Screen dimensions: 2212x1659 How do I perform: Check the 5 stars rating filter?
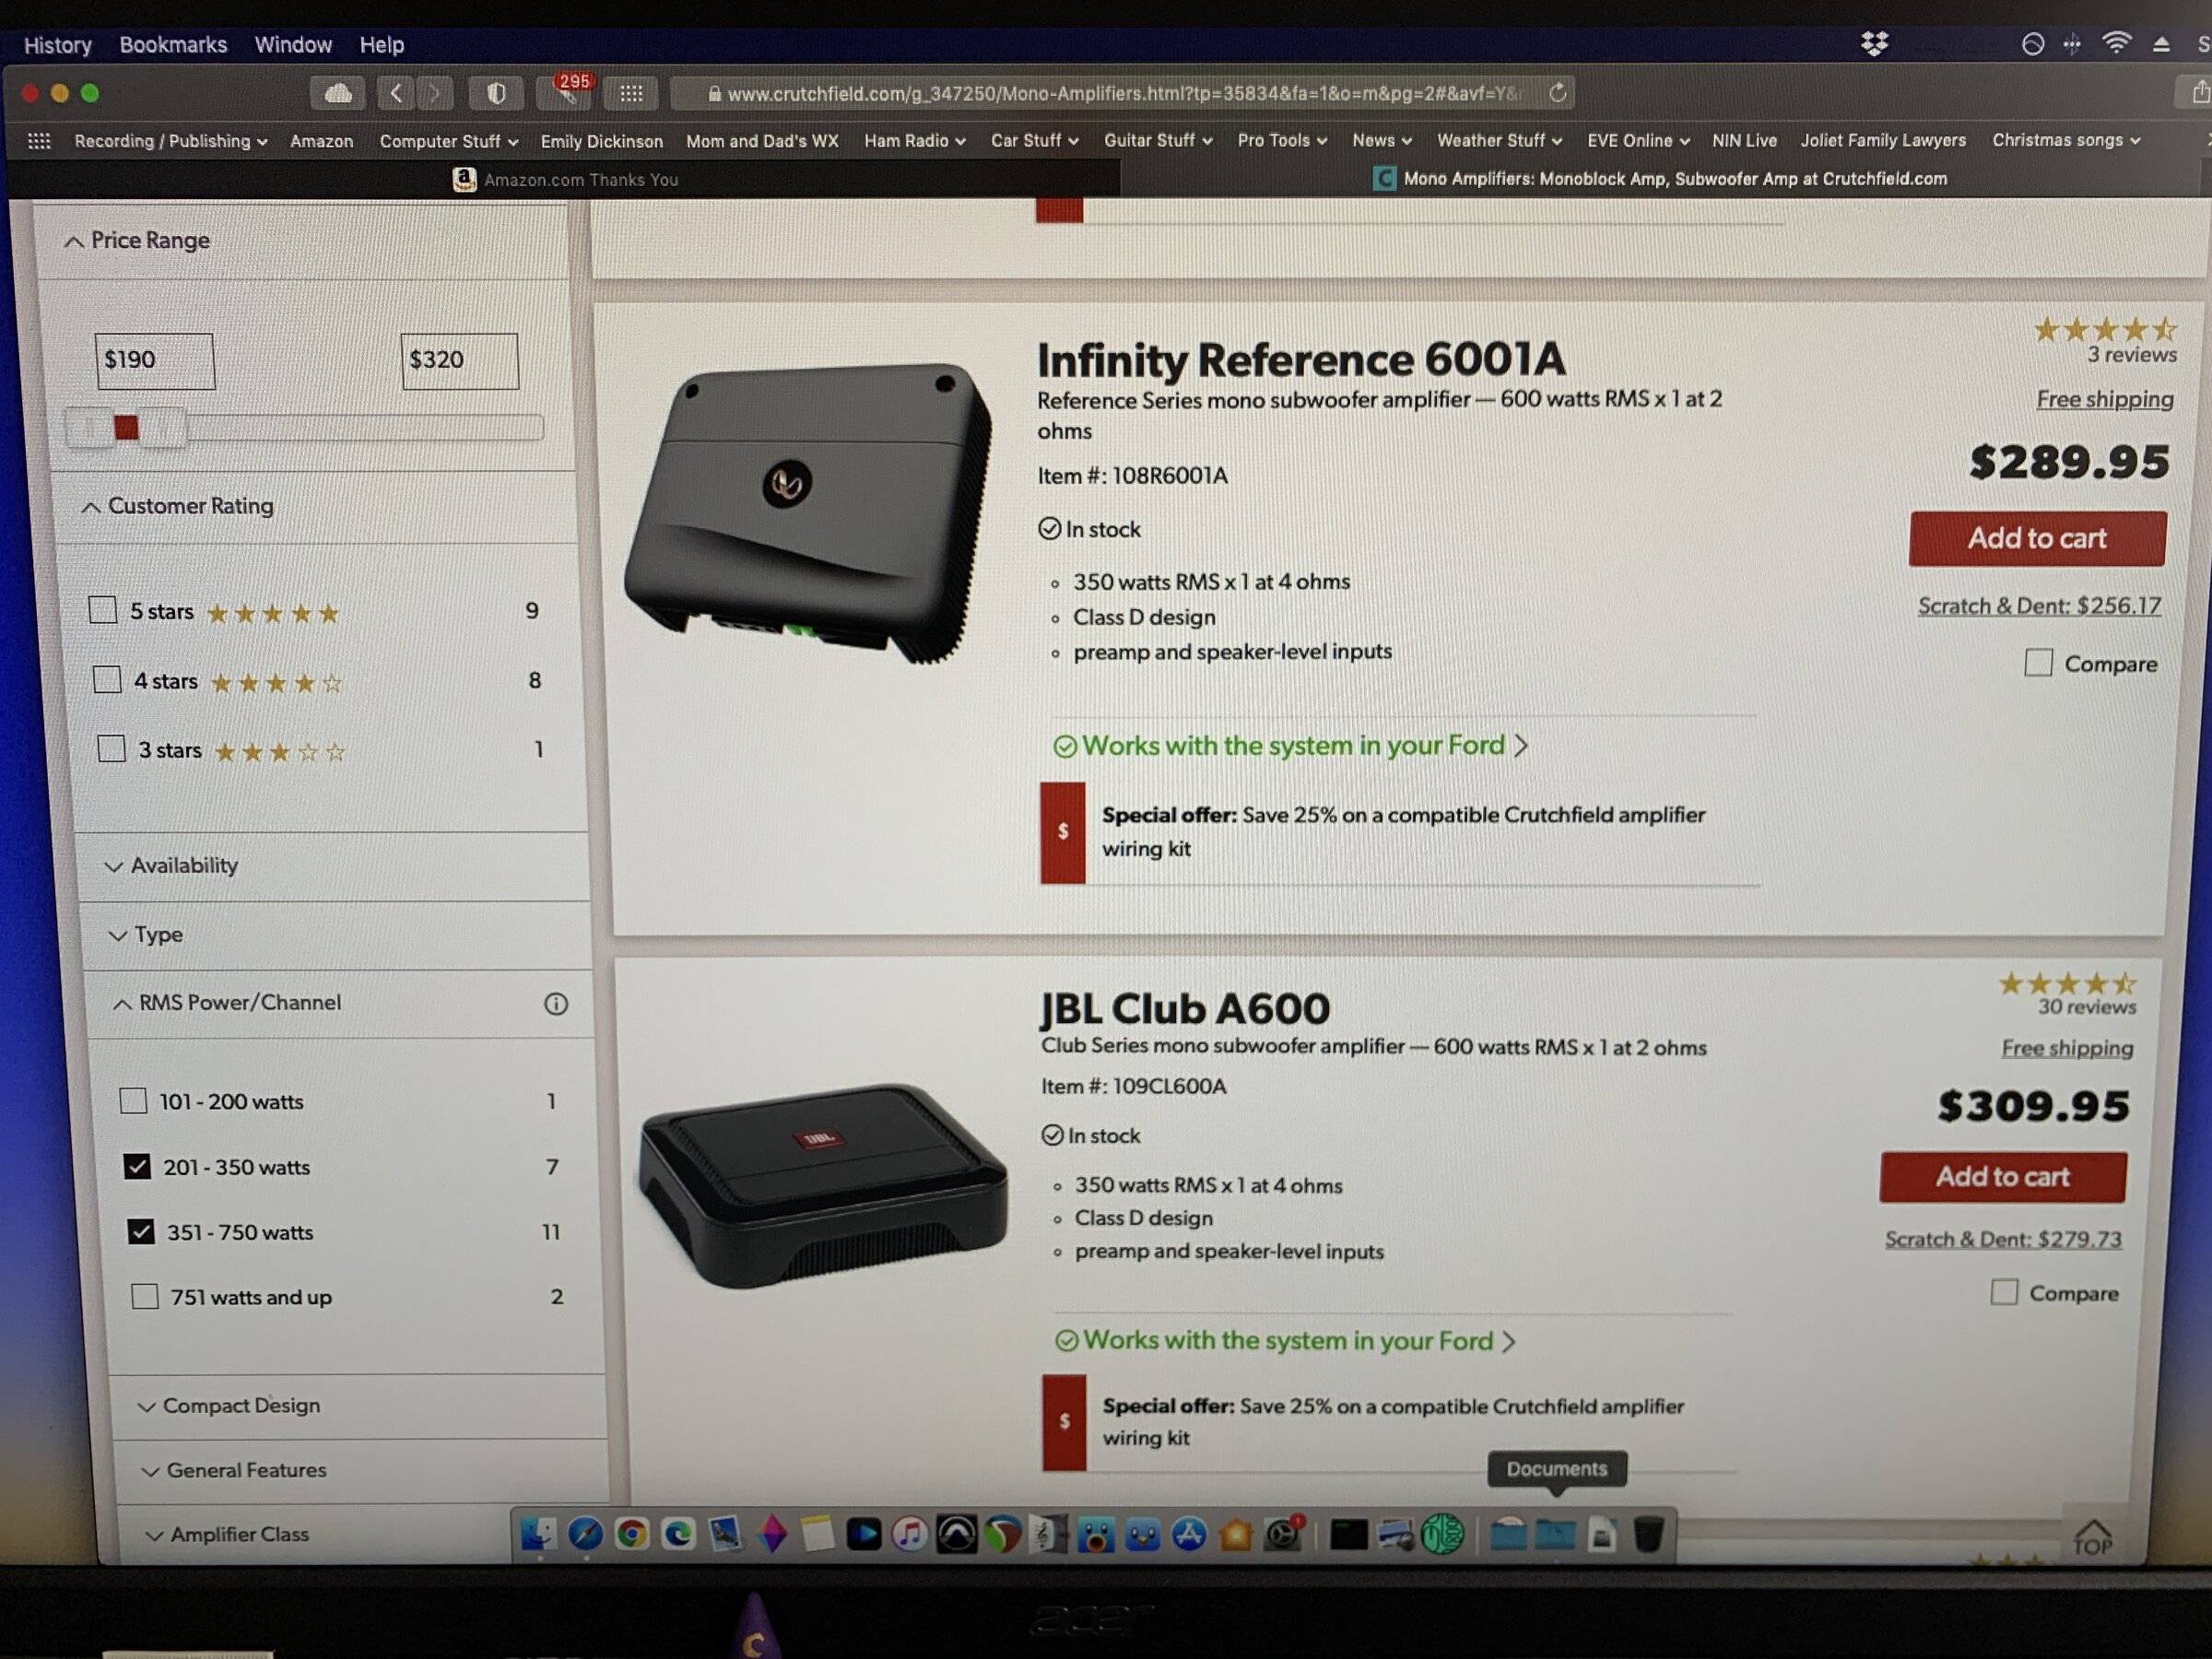103,610
